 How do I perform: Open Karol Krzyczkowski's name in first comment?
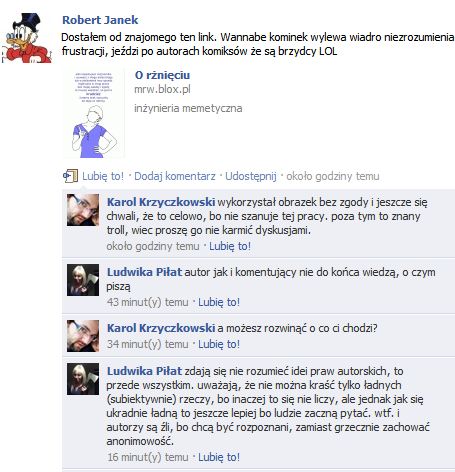tap(161, 202)
